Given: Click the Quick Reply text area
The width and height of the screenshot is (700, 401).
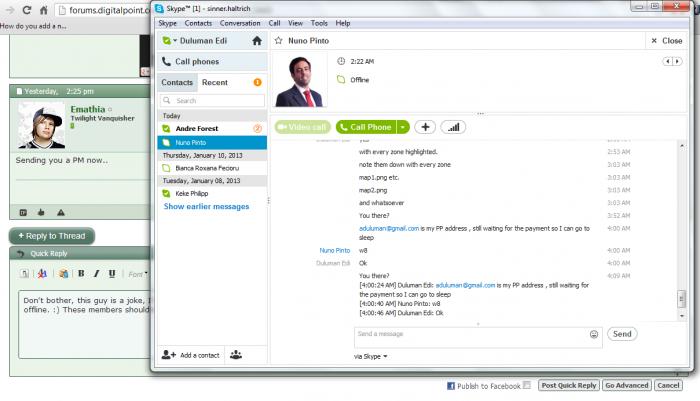Looking at the screenshot, I should (85, 325).
